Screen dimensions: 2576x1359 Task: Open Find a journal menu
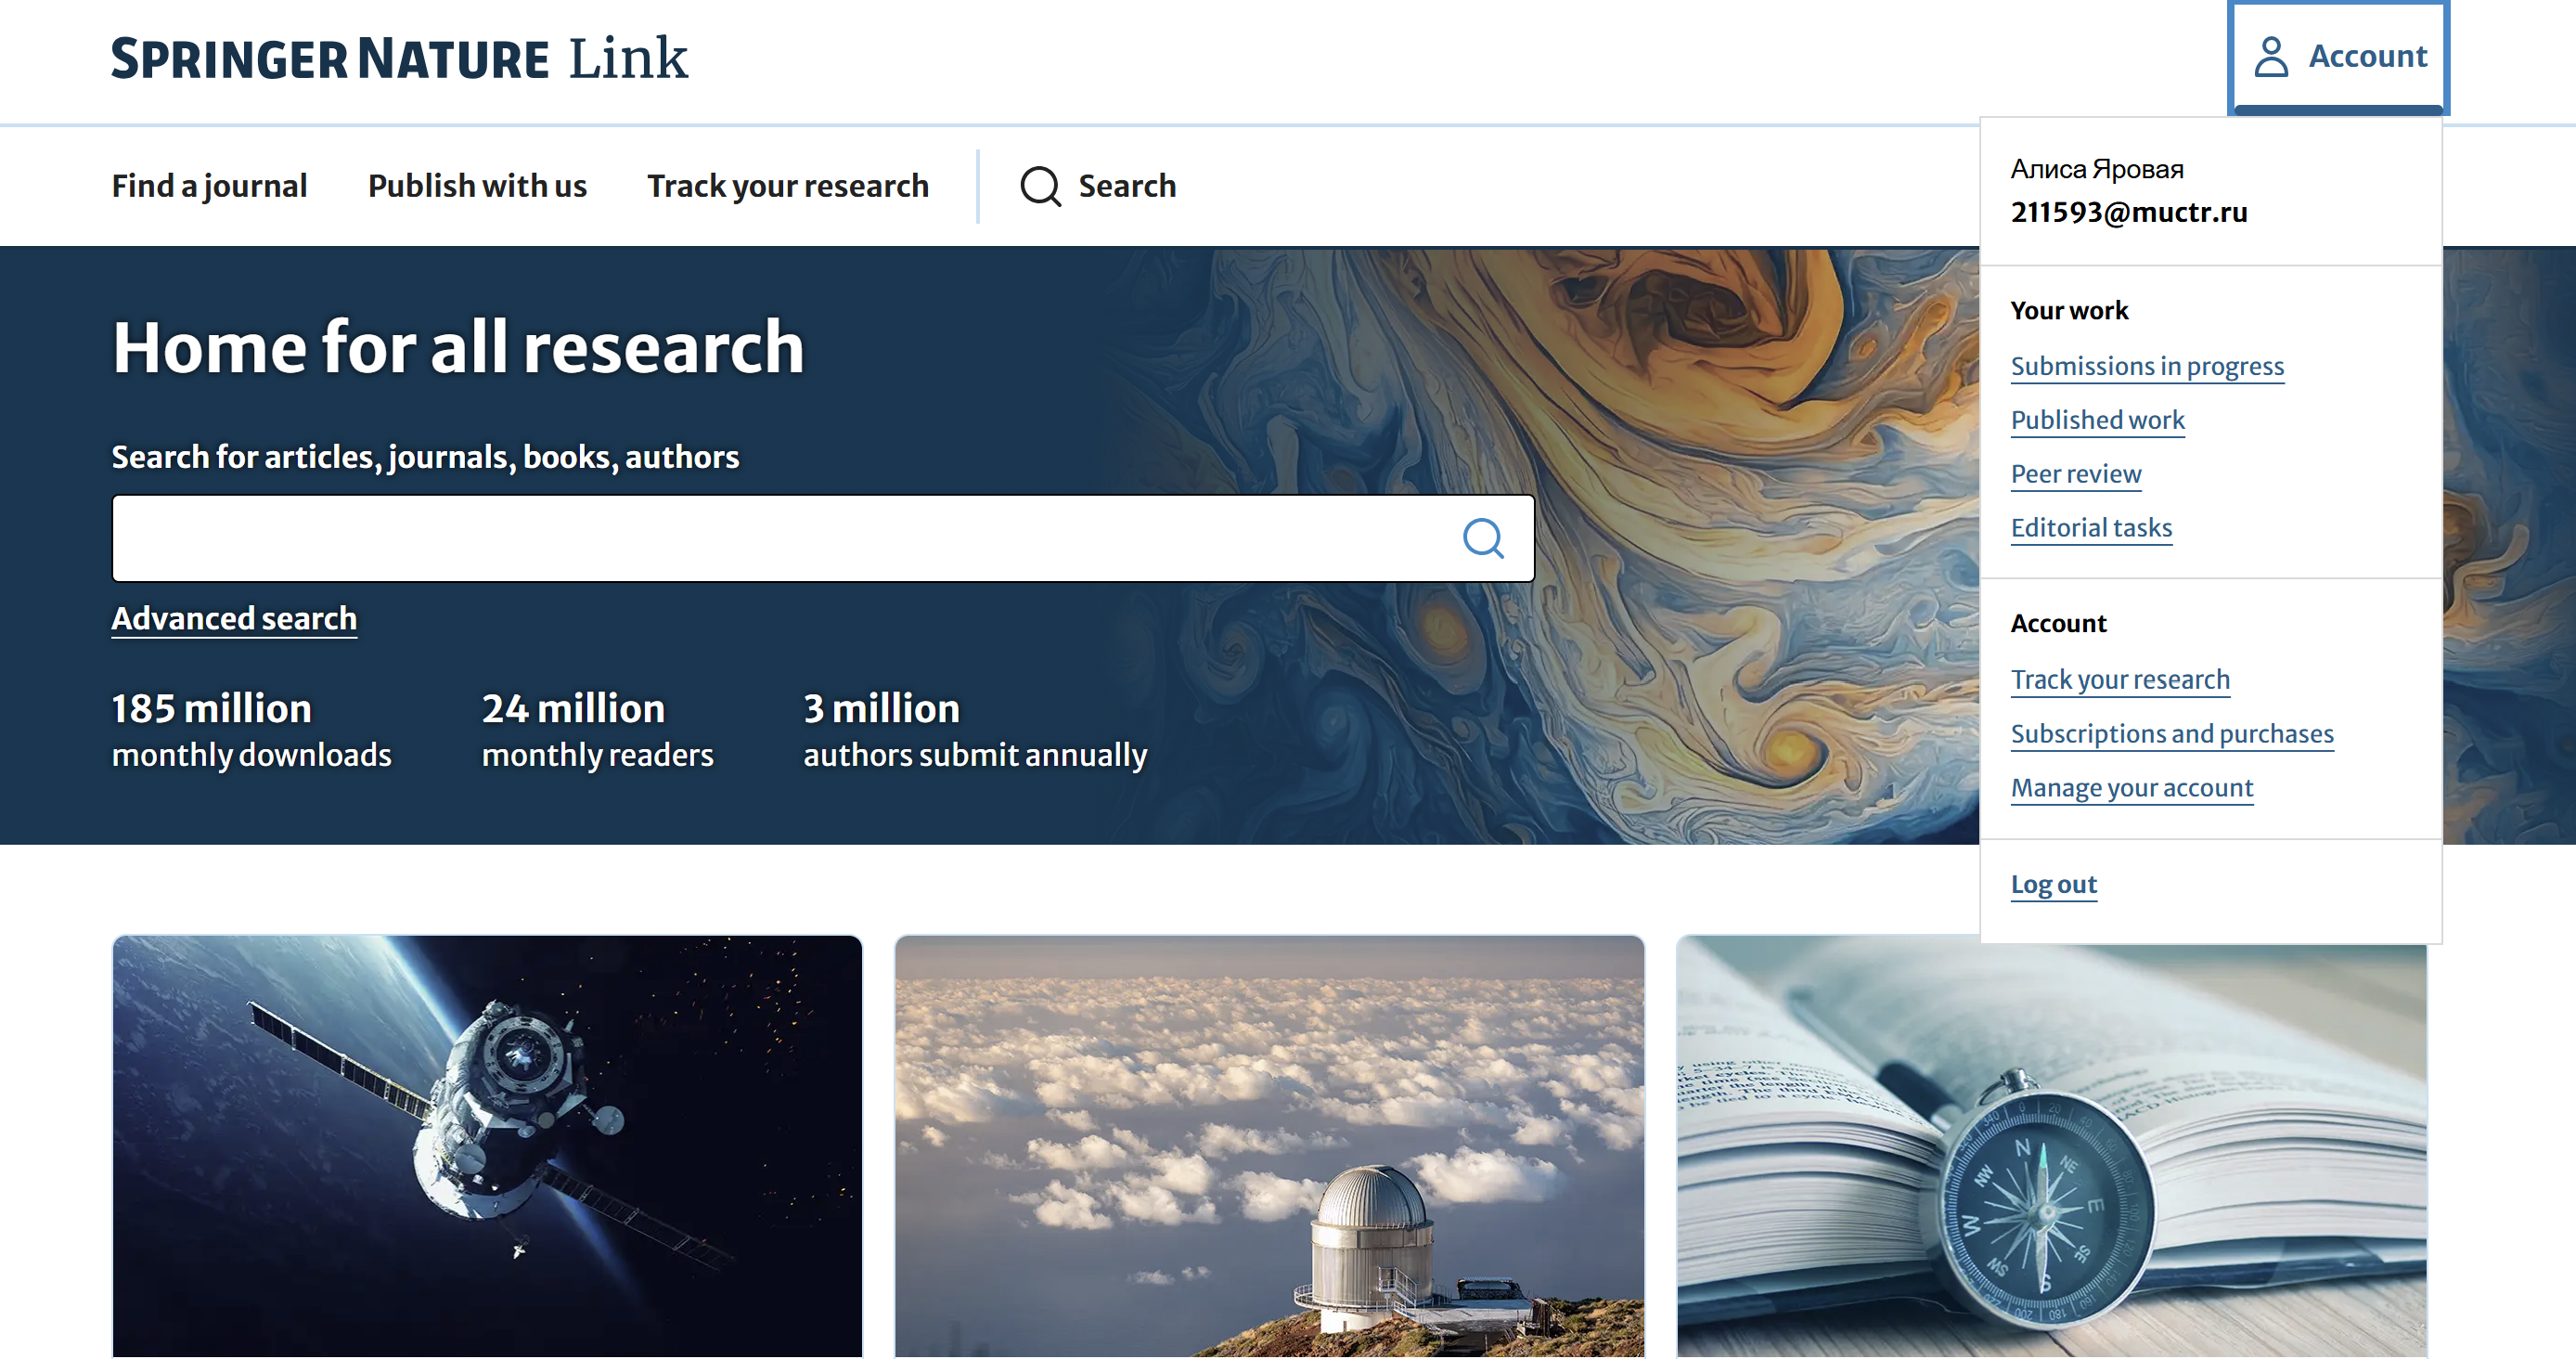(x=209, y=186)
